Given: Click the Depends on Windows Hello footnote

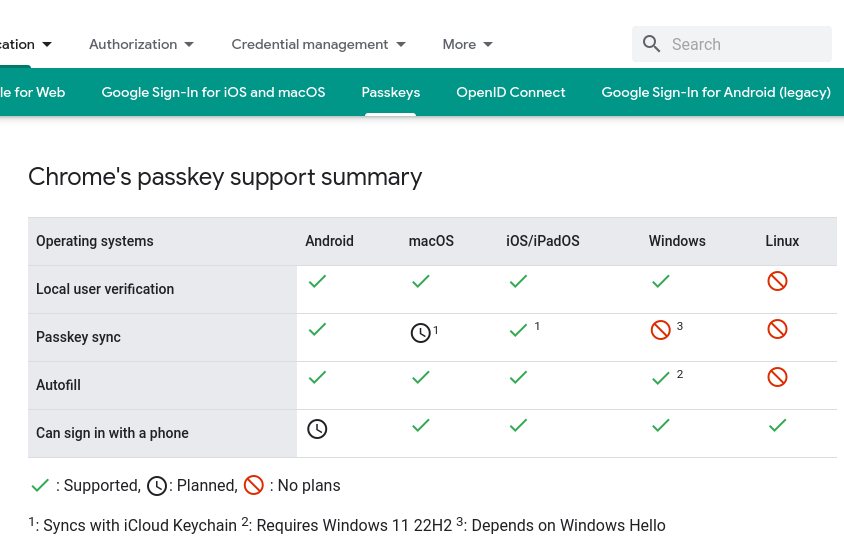Looking at the screenshot, I should tap(561, 525).
